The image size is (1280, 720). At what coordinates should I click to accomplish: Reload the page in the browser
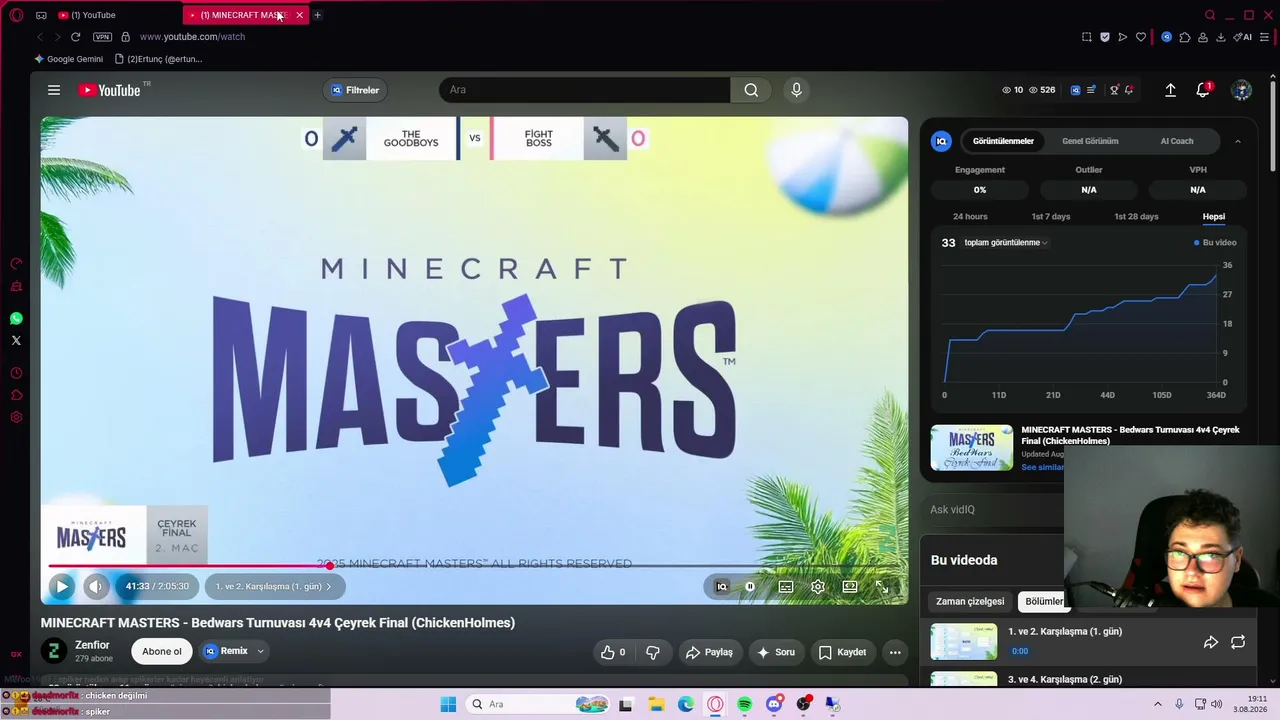point(75,37)
